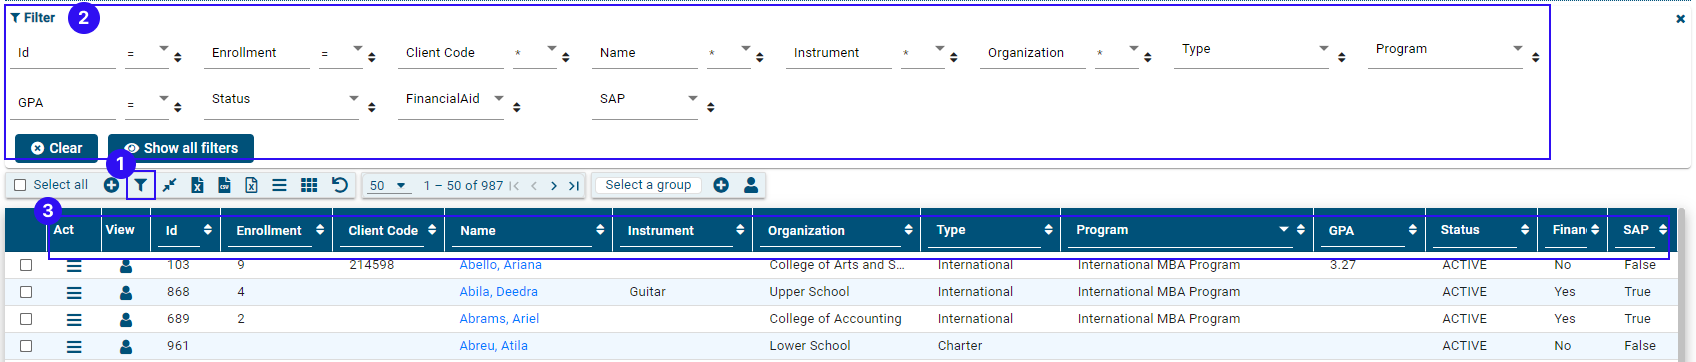Select the client code cell 214598
The image size is (1696, 362).
pos(371,265)
